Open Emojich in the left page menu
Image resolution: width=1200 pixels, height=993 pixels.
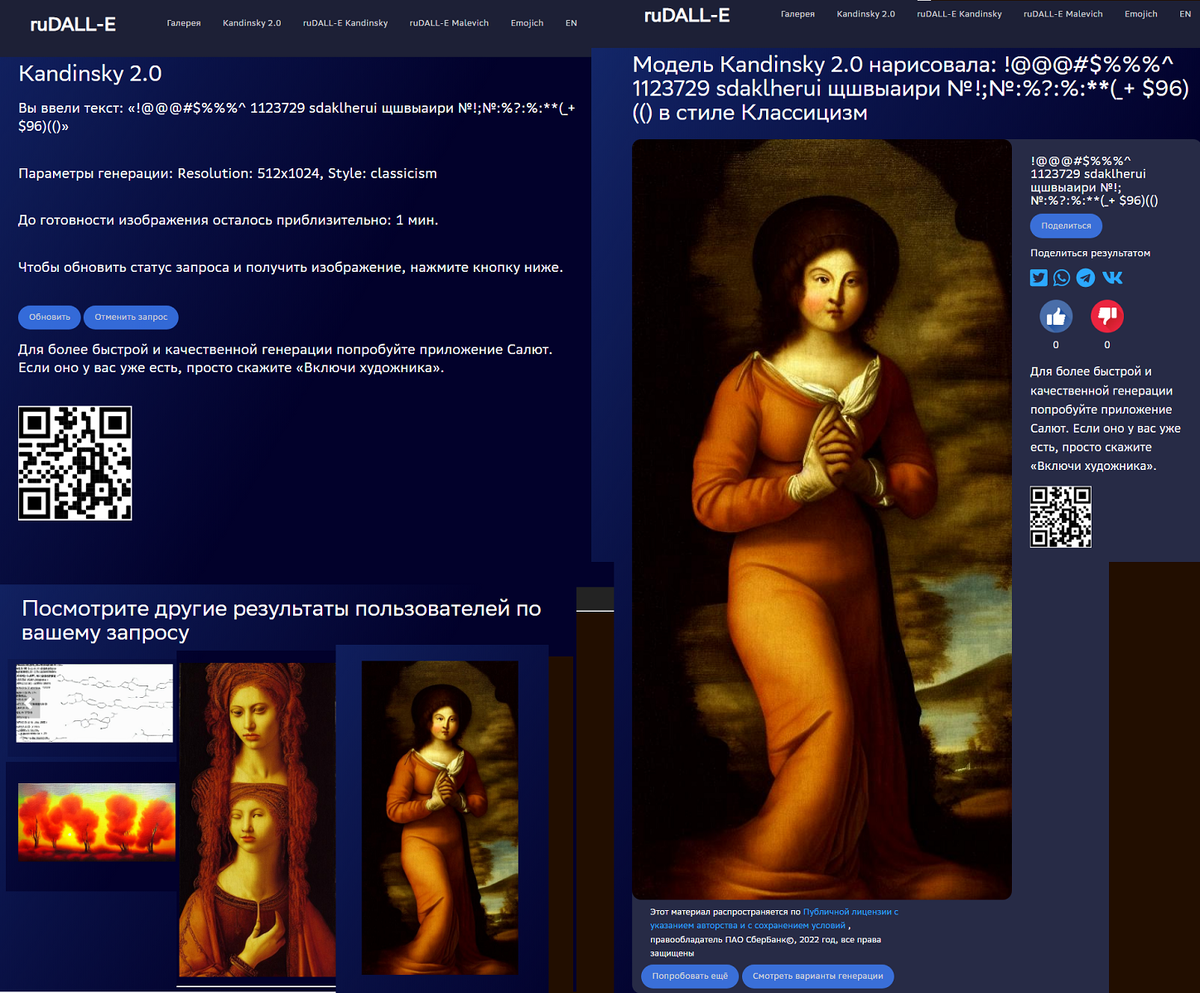527,23
